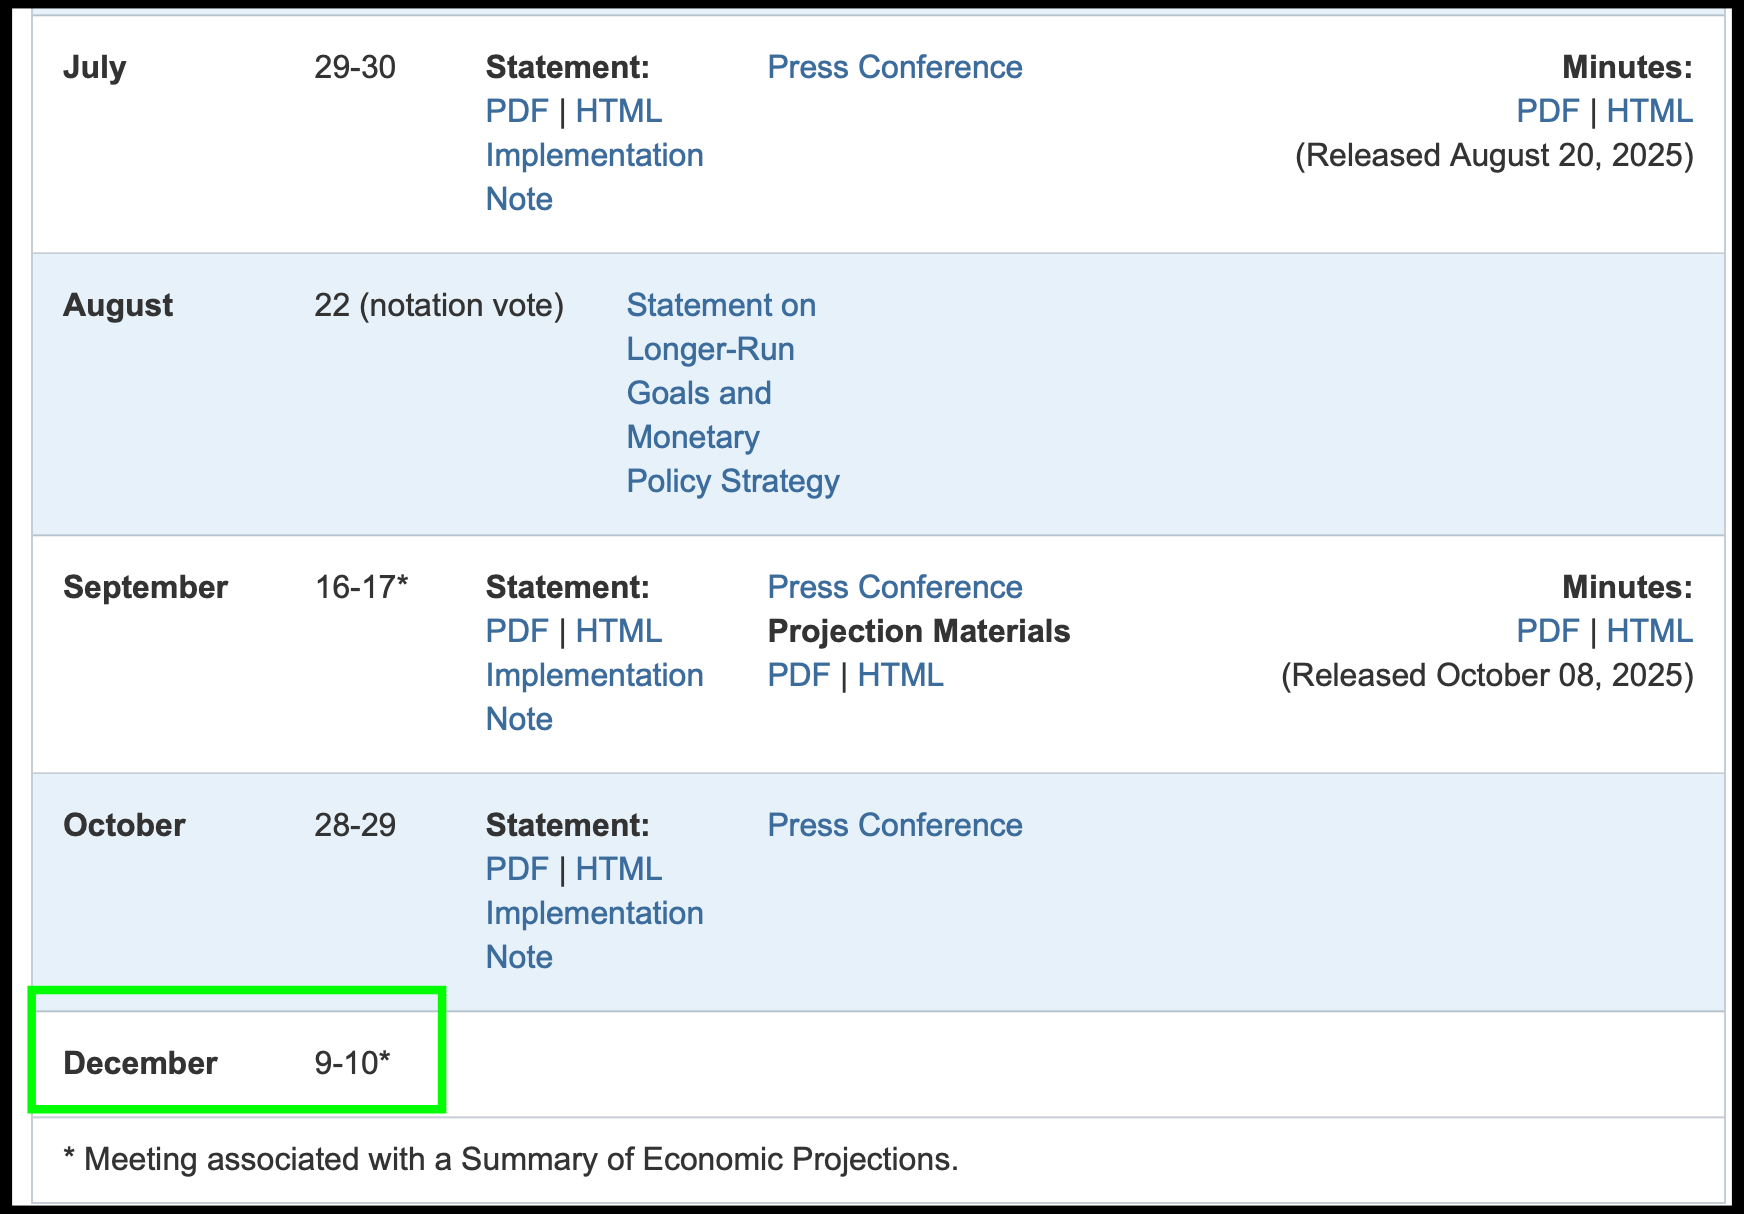The height and width of the screenshot is (1214, 1744).
Task: Open October statement HTML link
Action: [619, 869]
